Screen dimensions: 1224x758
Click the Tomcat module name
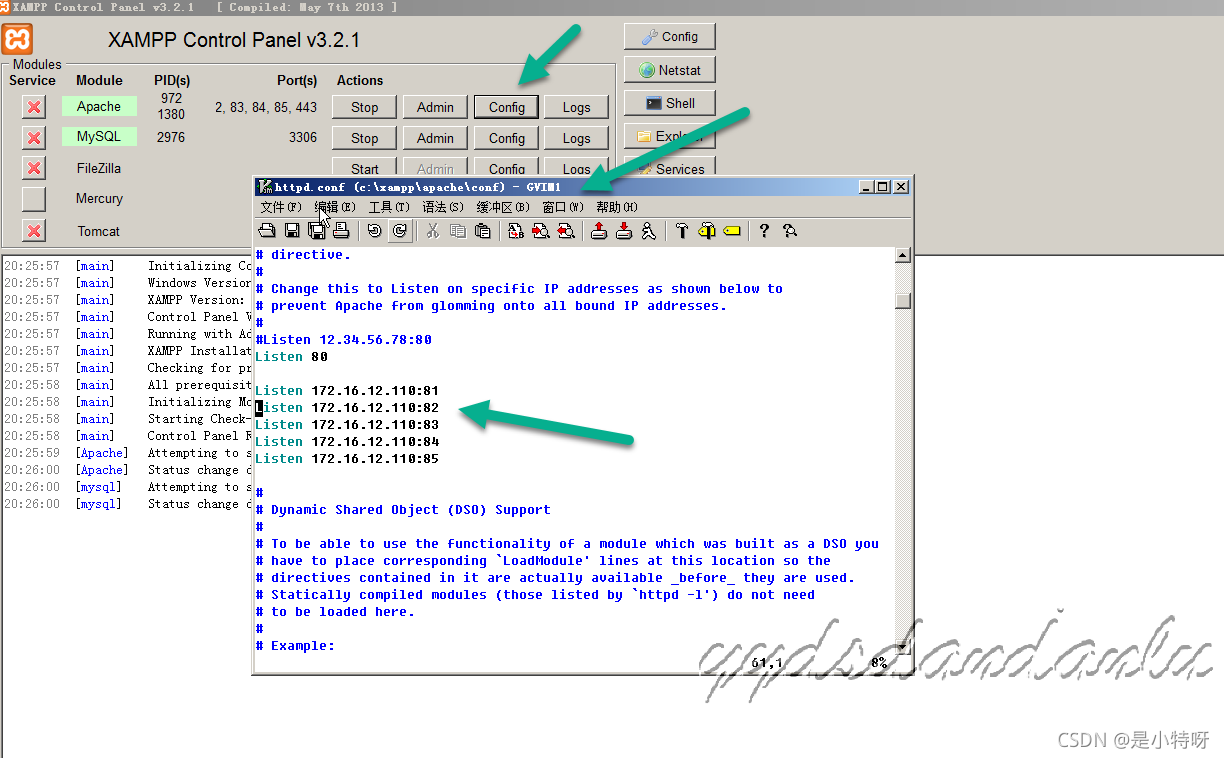[99, 231]
